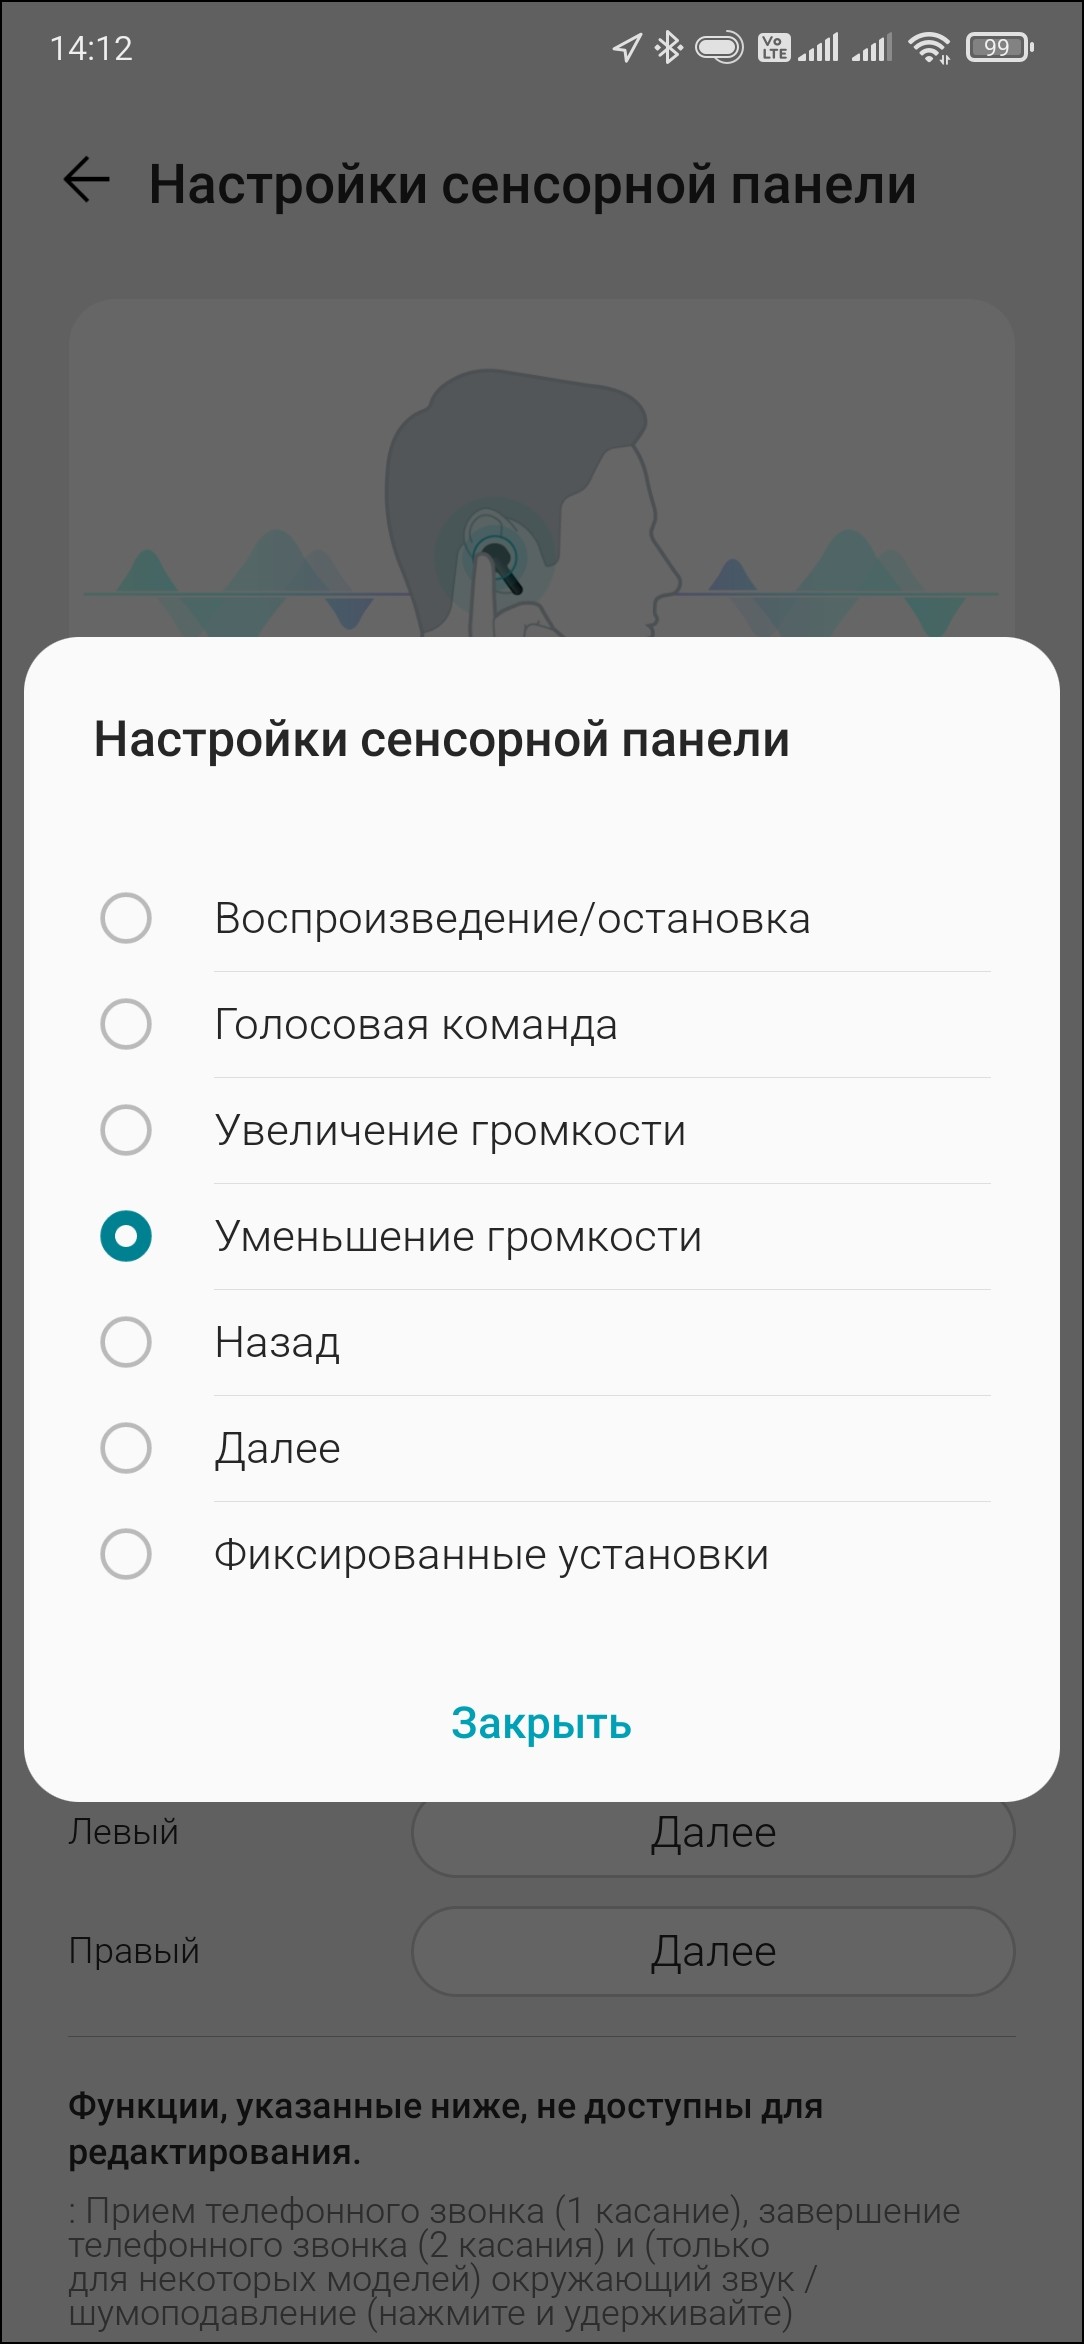Choose Увеличение громкости radio option

click(x=126, y=1130)
